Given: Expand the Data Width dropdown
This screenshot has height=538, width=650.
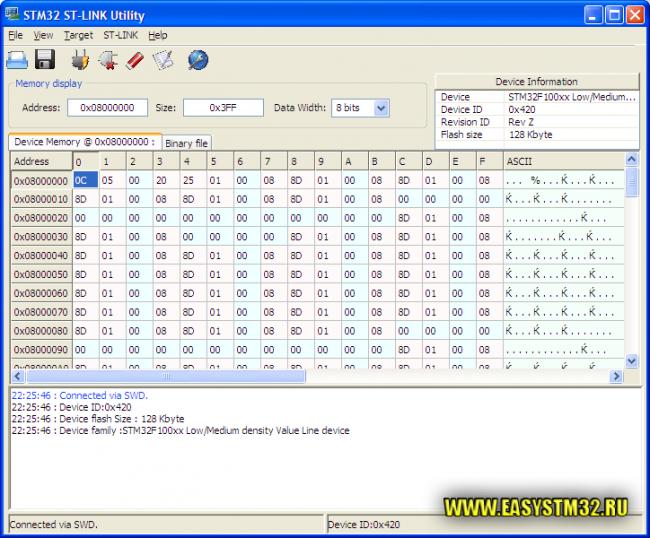Looking at the screenshot, I should click(x=381, y=108).
